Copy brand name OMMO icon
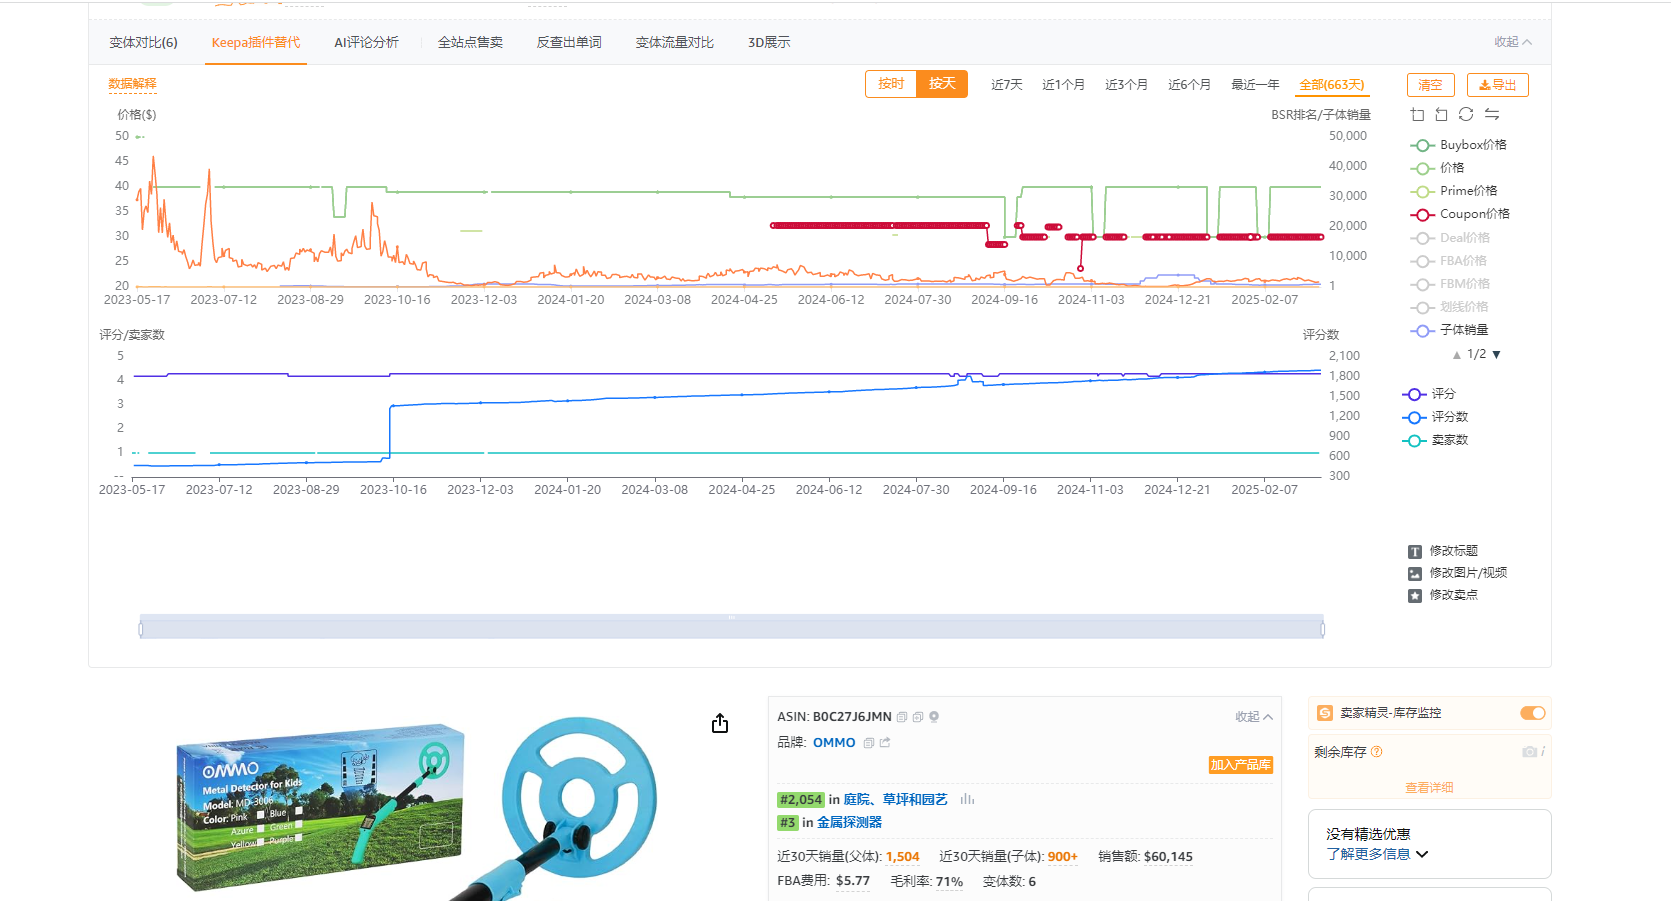Image resolution: width=1671 pixels, height=901 pixels. pos(869,743)
